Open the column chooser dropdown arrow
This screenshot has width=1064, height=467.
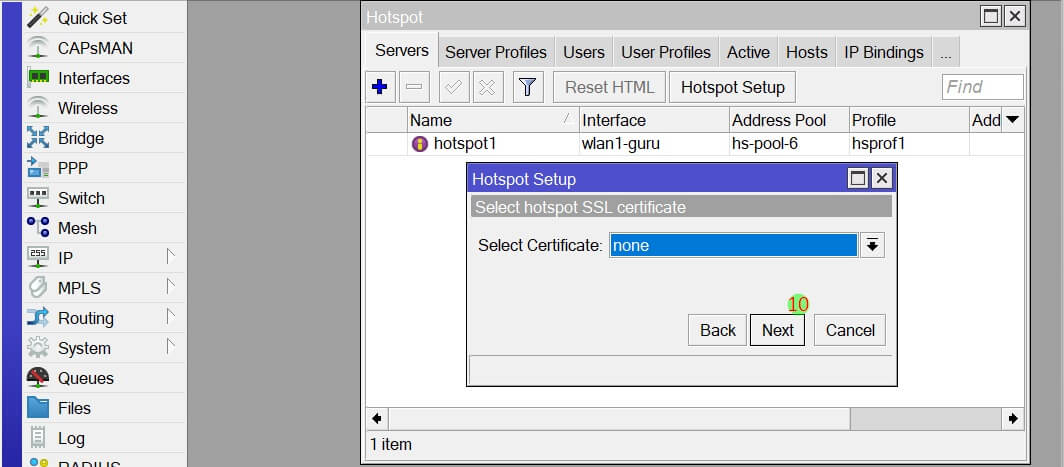(1012, 120)
